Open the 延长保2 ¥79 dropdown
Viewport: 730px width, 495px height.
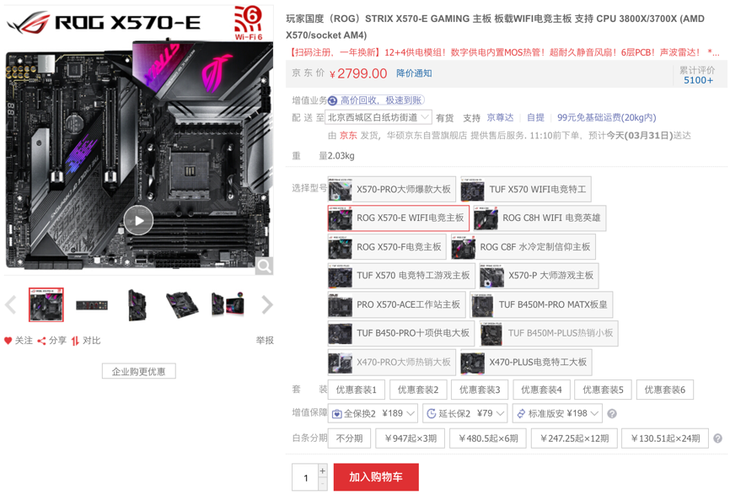pos(465,414)
